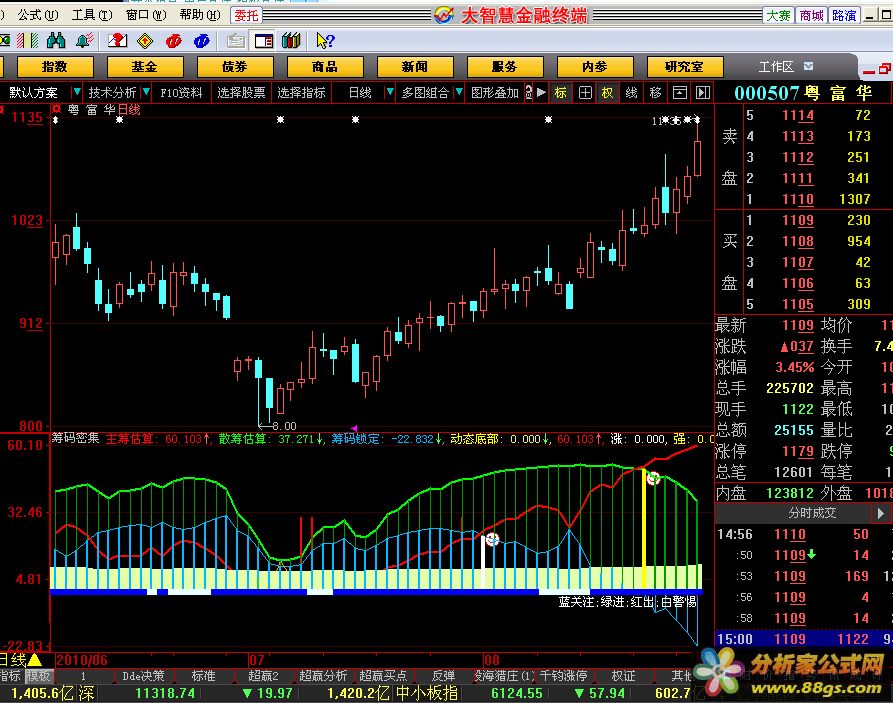
Task: Click the 新闻 yellow button
Action: pos(415,67)
